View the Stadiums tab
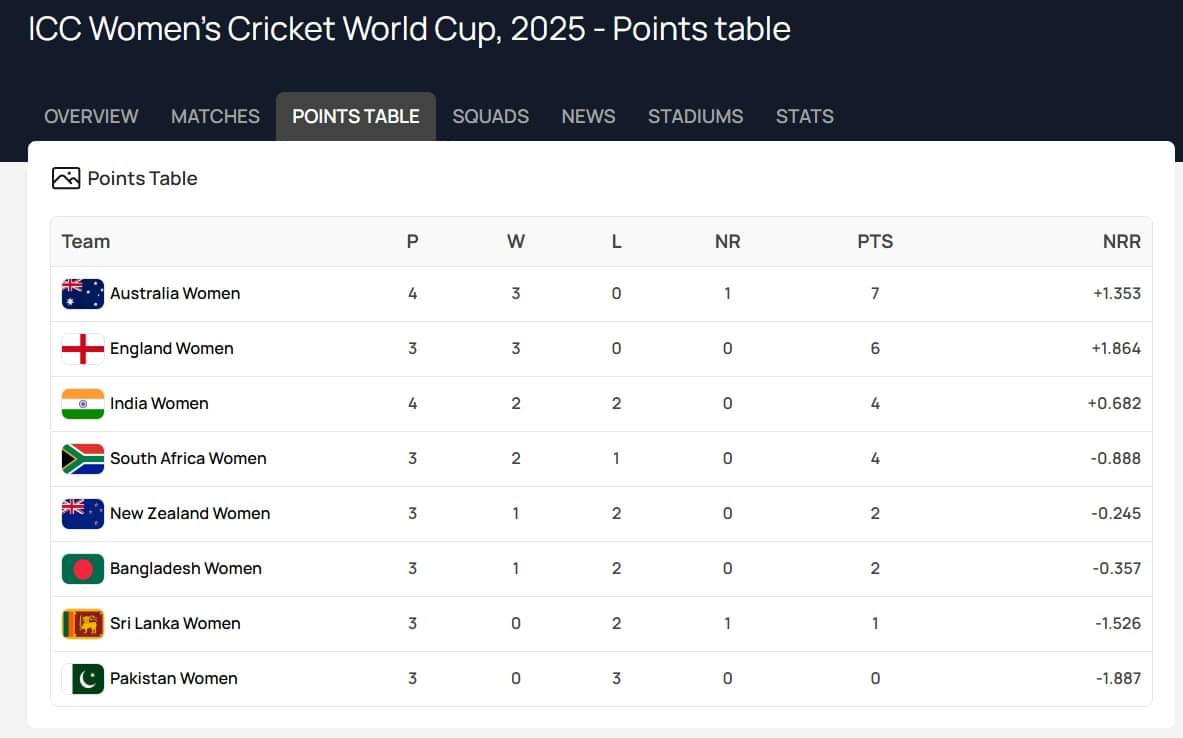 695,116
